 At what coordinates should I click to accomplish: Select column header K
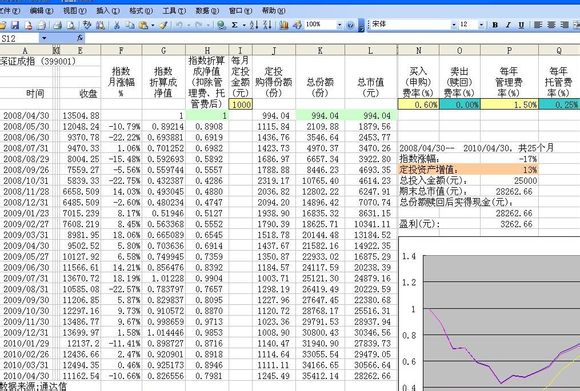(x=320, y=50)
